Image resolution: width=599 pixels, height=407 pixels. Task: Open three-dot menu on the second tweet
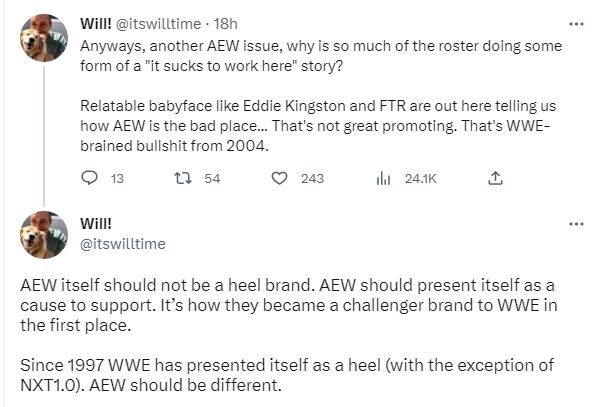576,224
